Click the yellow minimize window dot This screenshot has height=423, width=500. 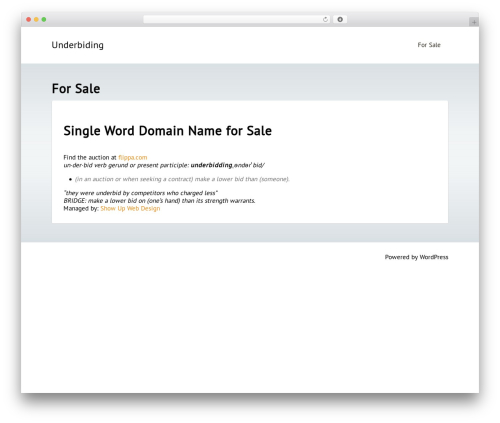click(x=36, y=19)
